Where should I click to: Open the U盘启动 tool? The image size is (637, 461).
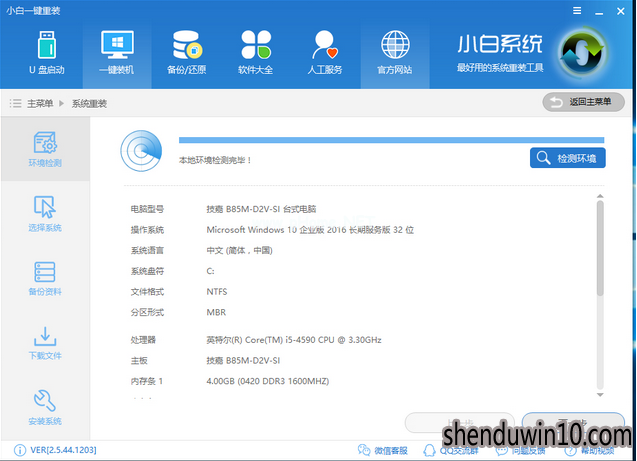[47, 53]
